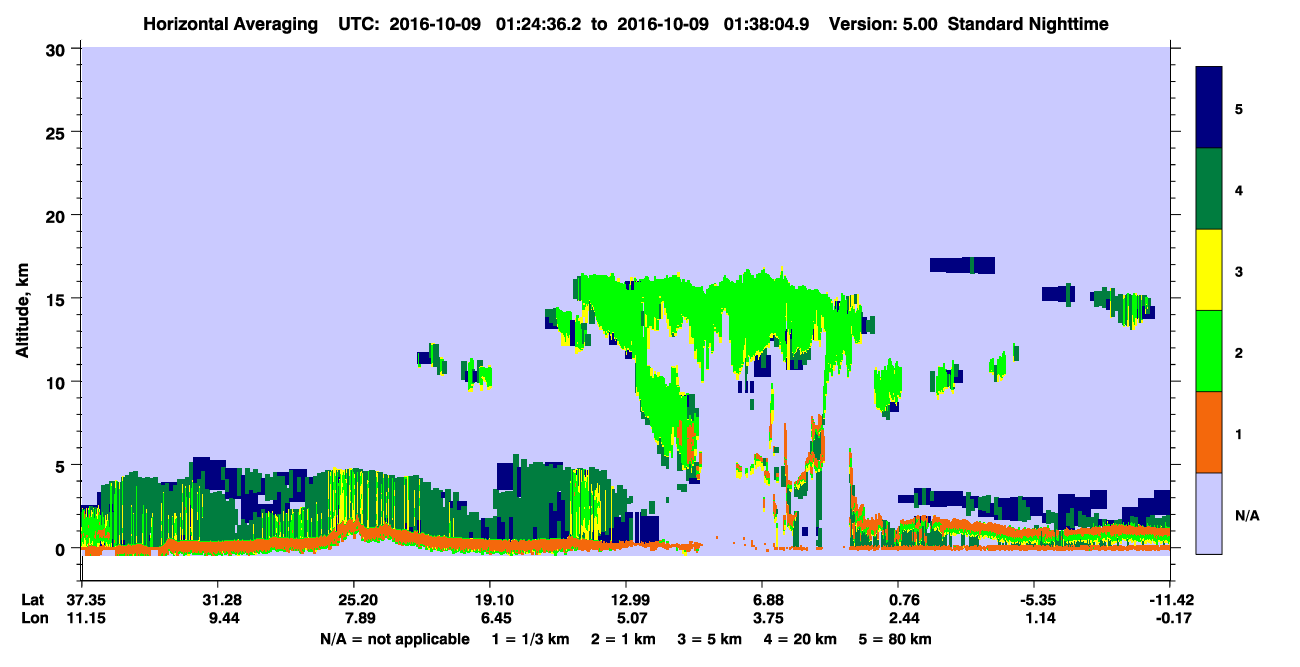Click the dark blue cloud layer near 17 km
The width and height of the screenshot is (1300, 667).
962,265
